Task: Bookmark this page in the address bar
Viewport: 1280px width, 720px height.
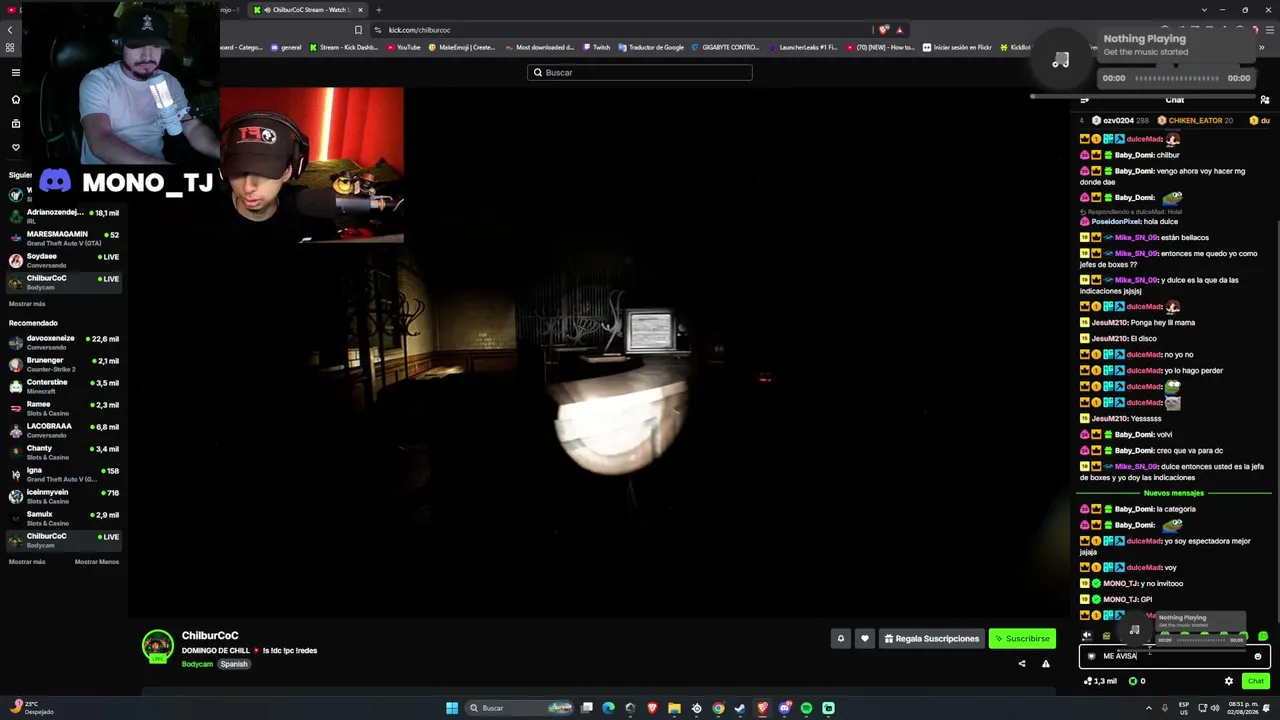Action: click(x=358, y=30)
